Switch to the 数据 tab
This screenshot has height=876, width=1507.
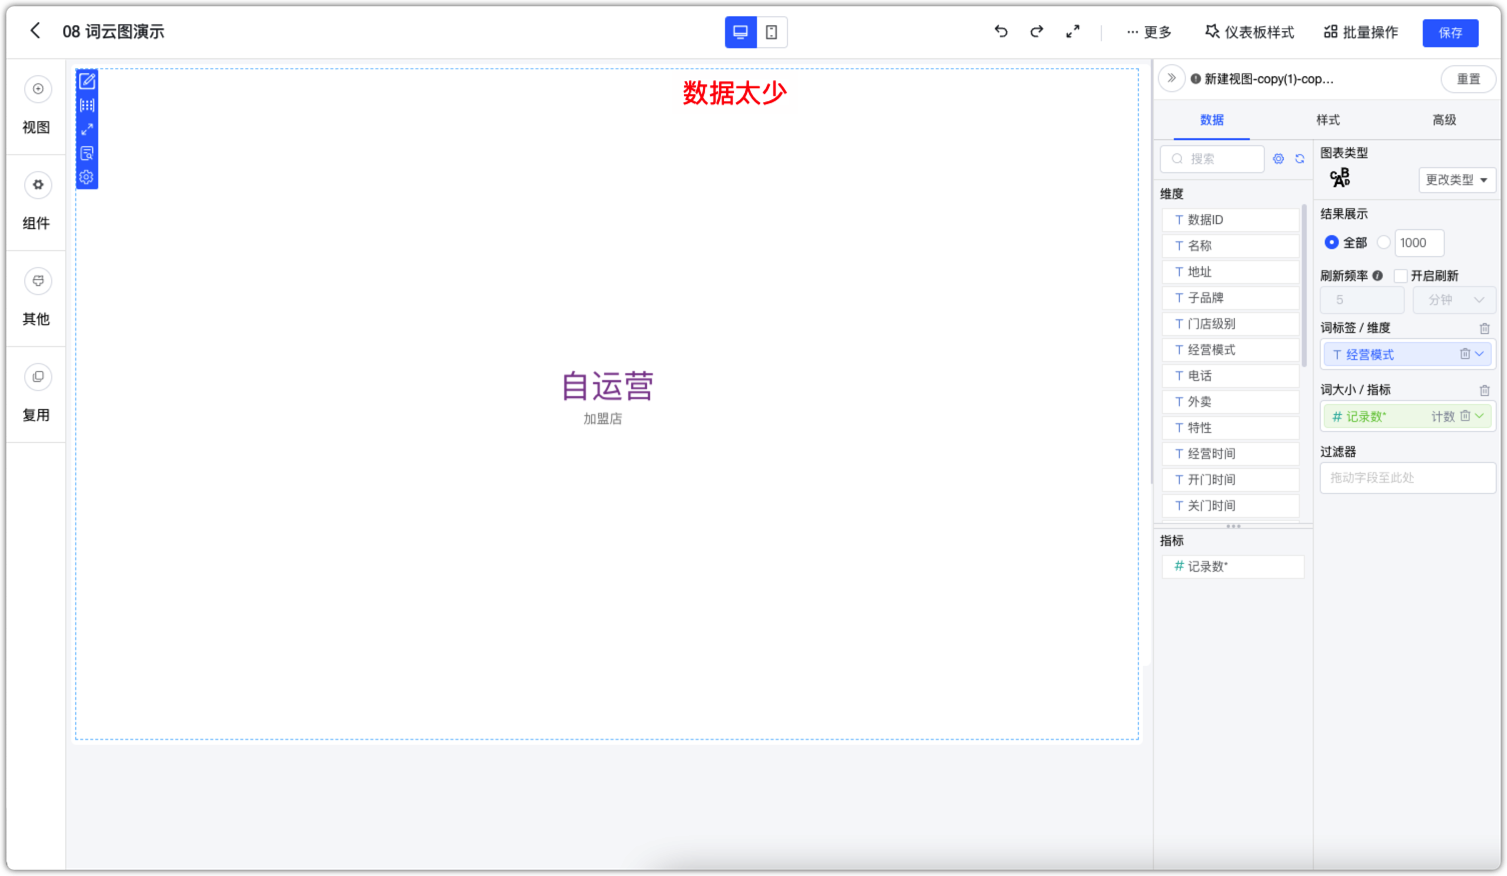(x=1212, y=120)
